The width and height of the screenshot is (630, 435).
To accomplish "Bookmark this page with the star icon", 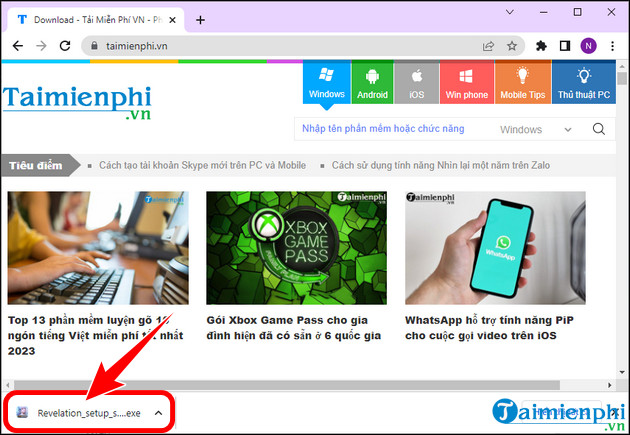I will click(x=511, y=46).
